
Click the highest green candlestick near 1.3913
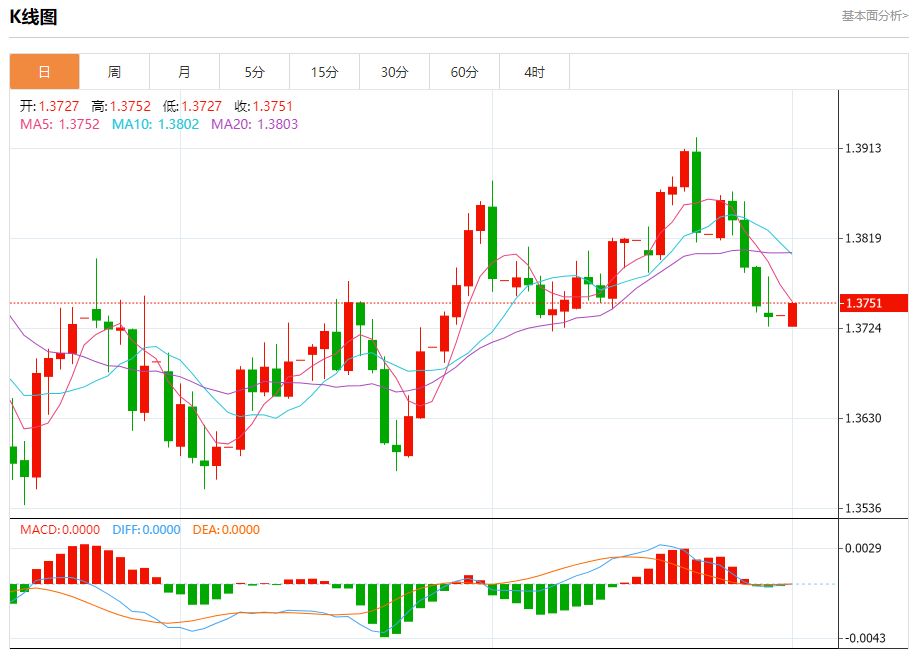(696, 191)
